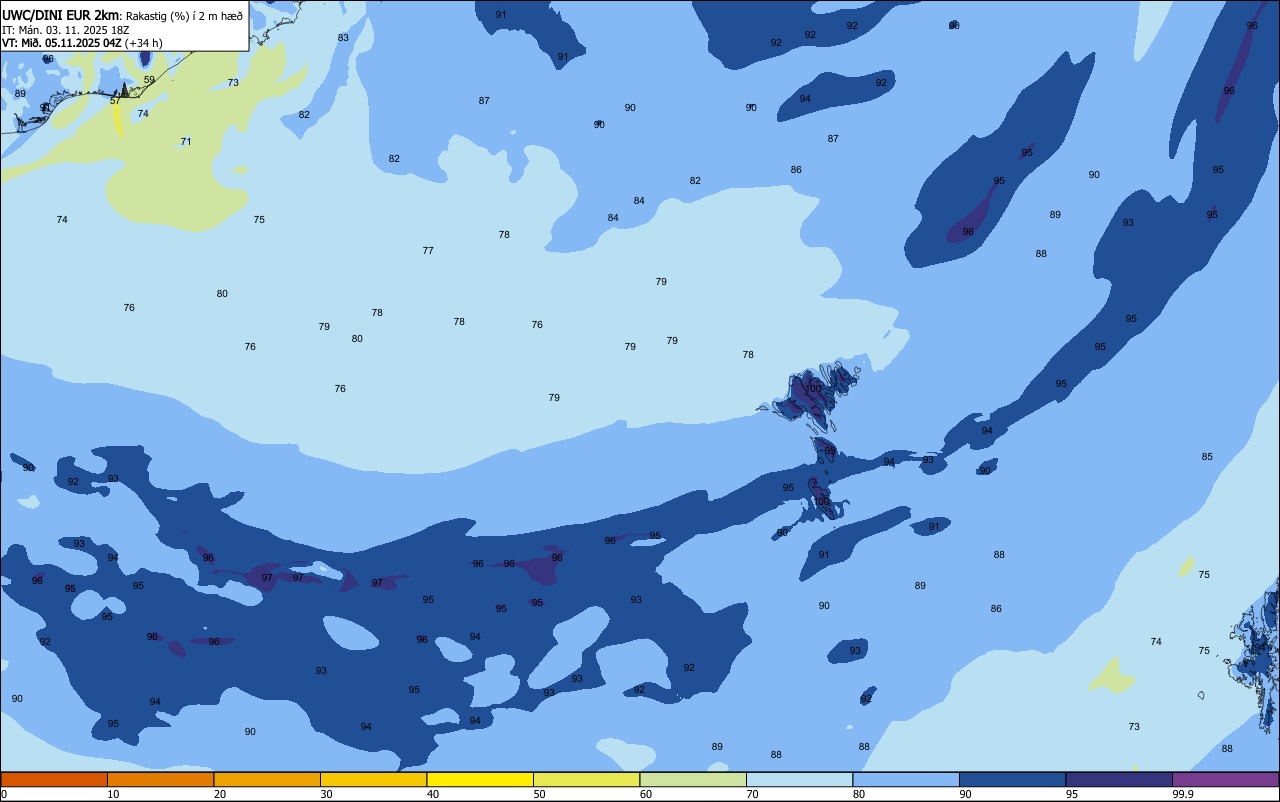This screenshot has height=802, width=1280.
Task: Click the legend tick label 20
Action: point(220,794)
